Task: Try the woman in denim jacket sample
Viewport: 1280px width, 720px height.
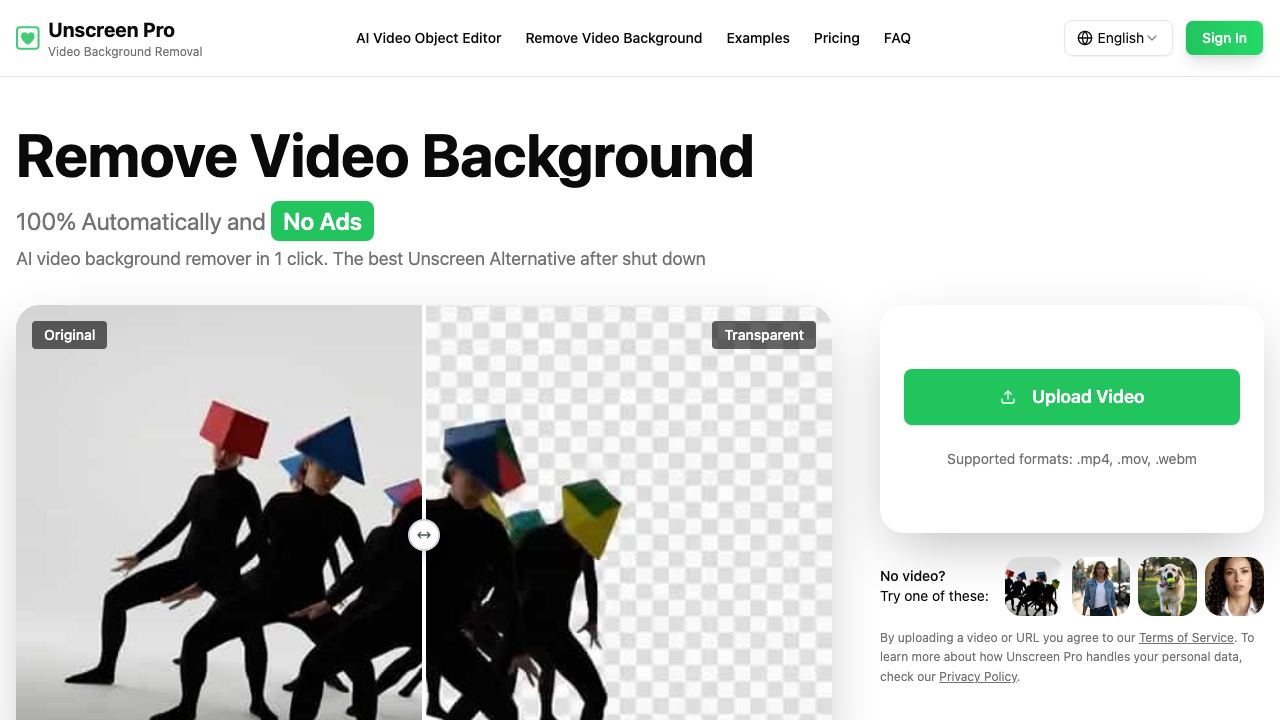Action: [1100, 586]
